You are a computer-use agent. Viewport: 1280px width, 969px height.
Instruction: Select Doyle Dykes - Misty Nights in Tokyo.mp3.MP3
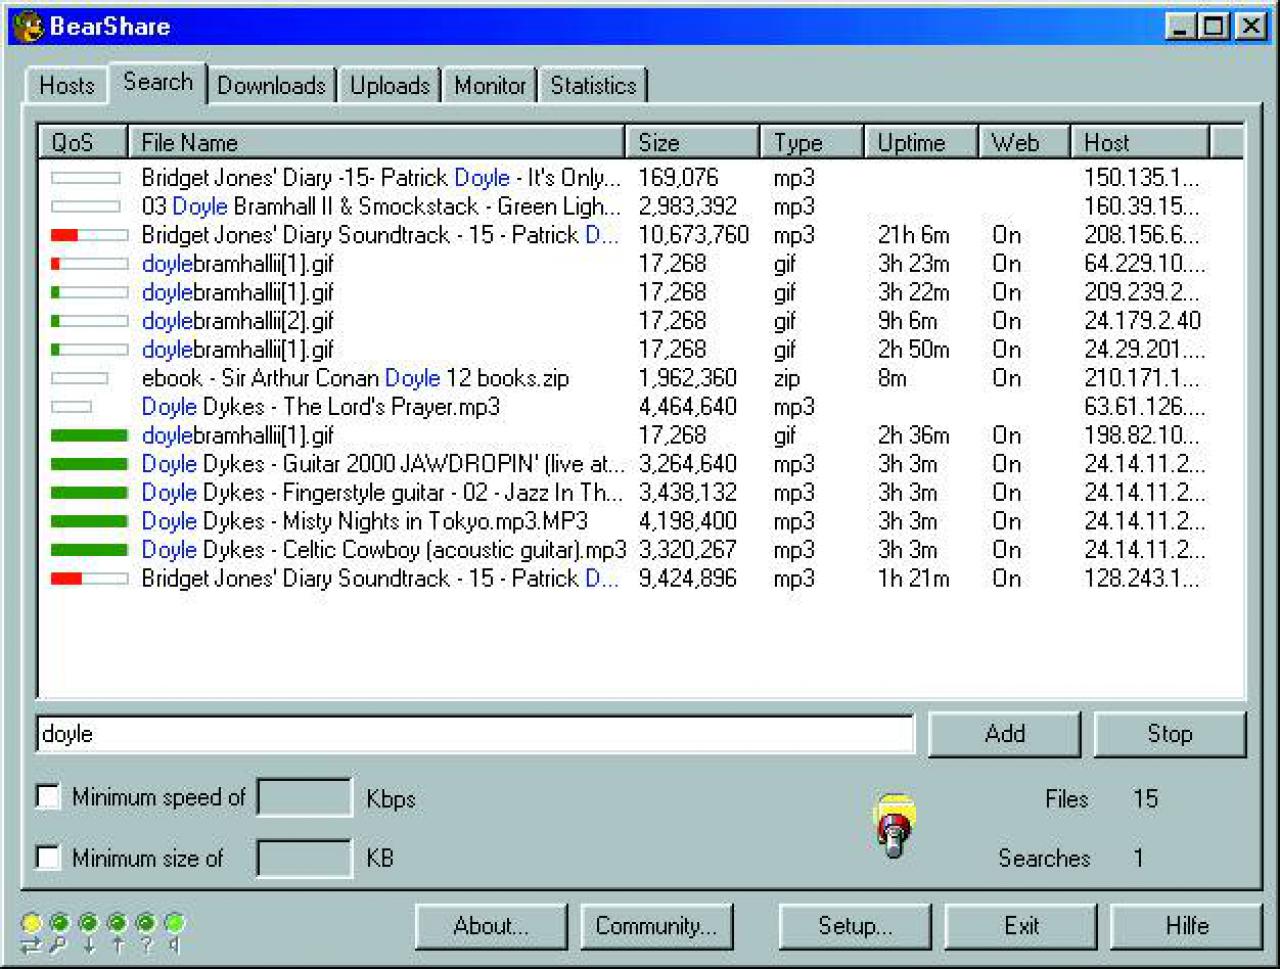(x=364, y=521)
